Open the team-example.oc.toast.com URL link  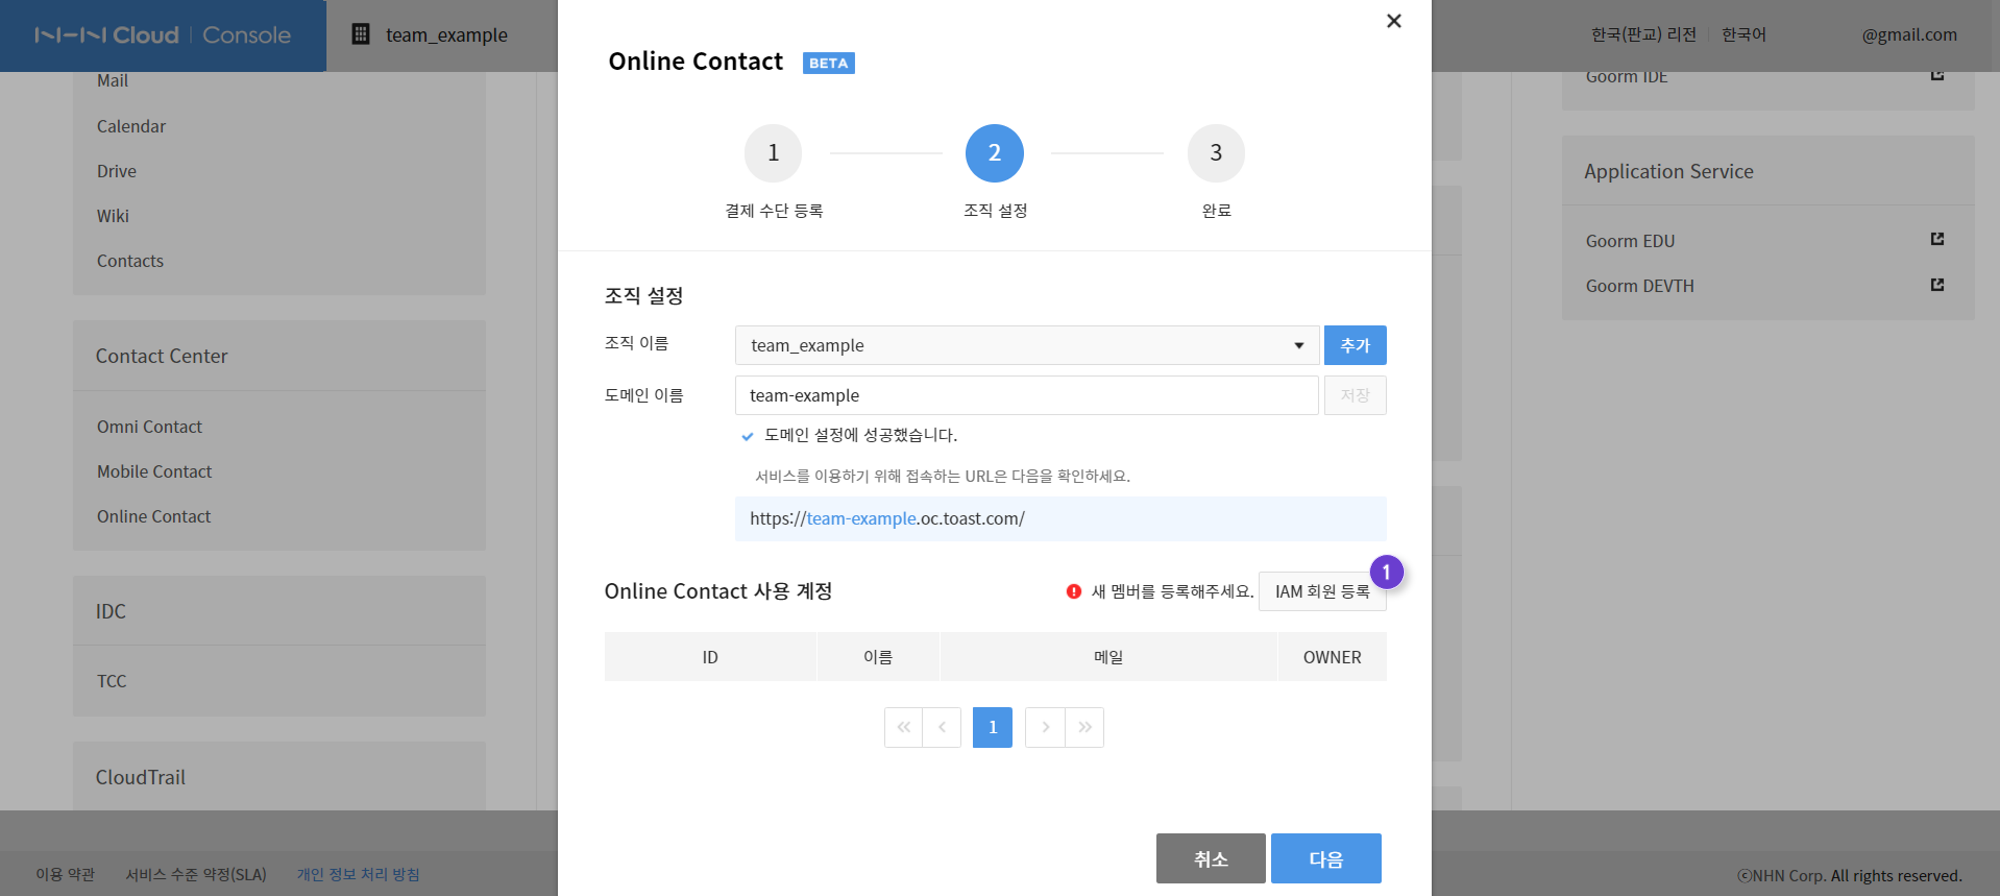click(887, 518)
